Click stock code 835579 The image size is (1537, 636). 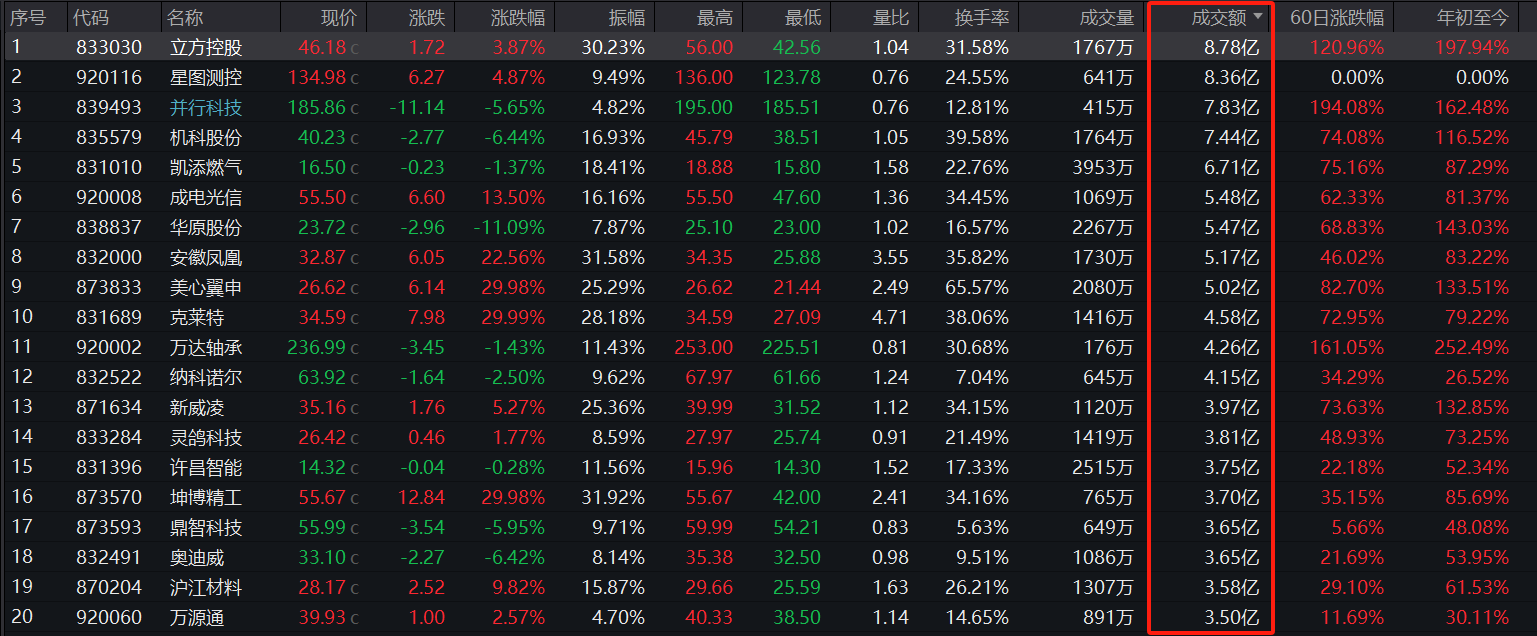[x=109, y=137]
